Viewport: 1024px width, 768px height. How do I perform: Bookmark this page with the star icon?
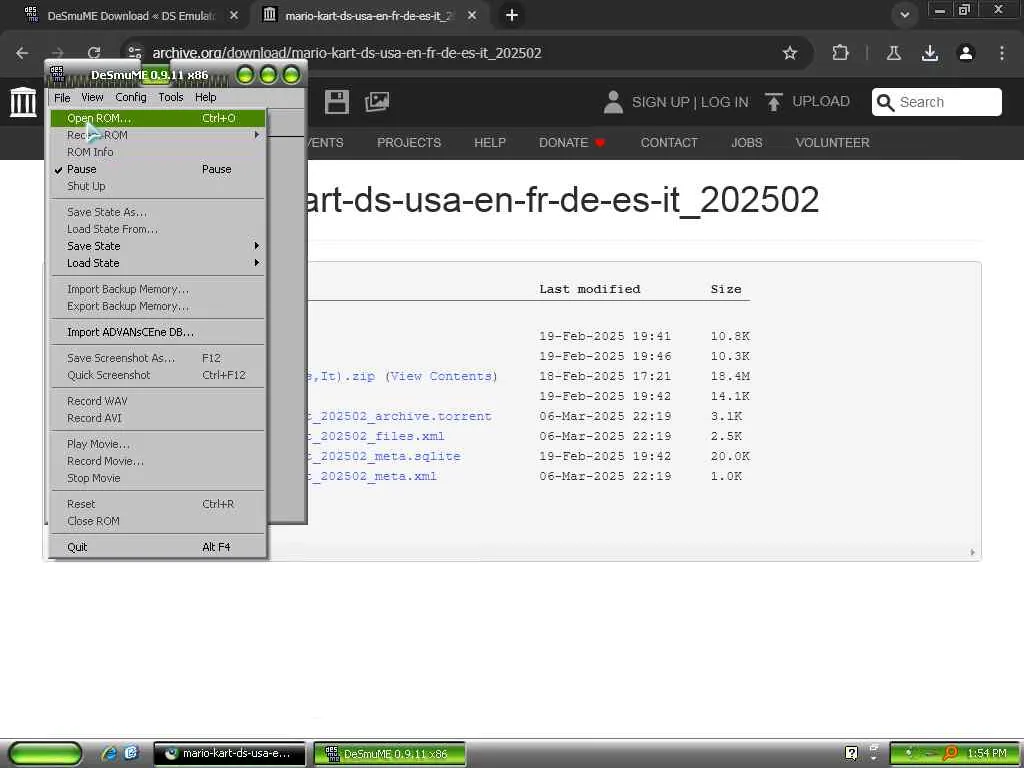790,53
